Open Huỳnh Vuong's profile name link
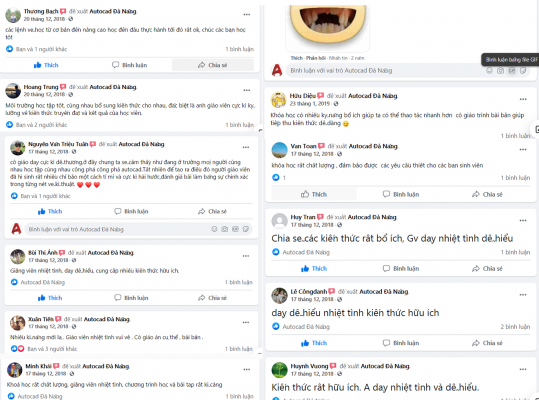 click(x=309, y=366)
